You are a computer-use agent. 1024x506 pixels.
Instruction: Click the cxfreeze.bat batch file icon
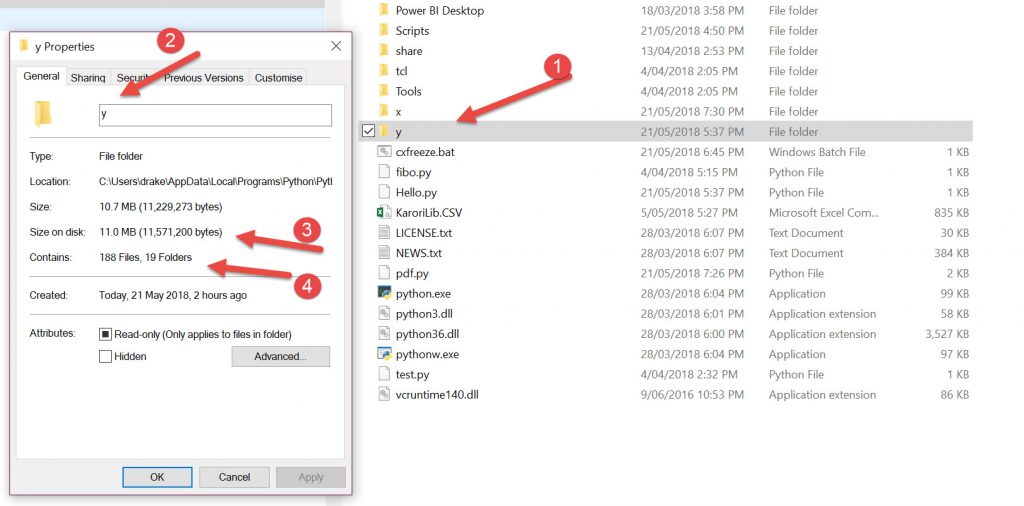click(384, 152)
